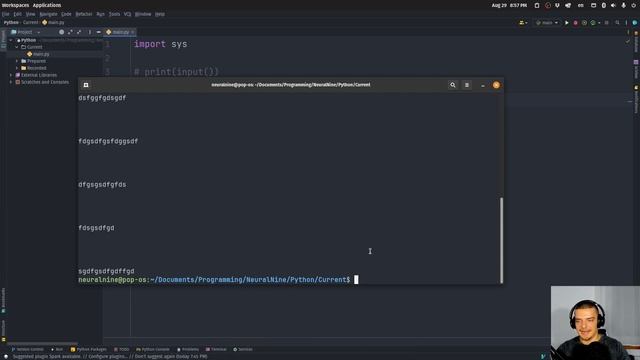Expand the Prepared folder arrow
Screen dimensions: 640x360
(17, 61)
